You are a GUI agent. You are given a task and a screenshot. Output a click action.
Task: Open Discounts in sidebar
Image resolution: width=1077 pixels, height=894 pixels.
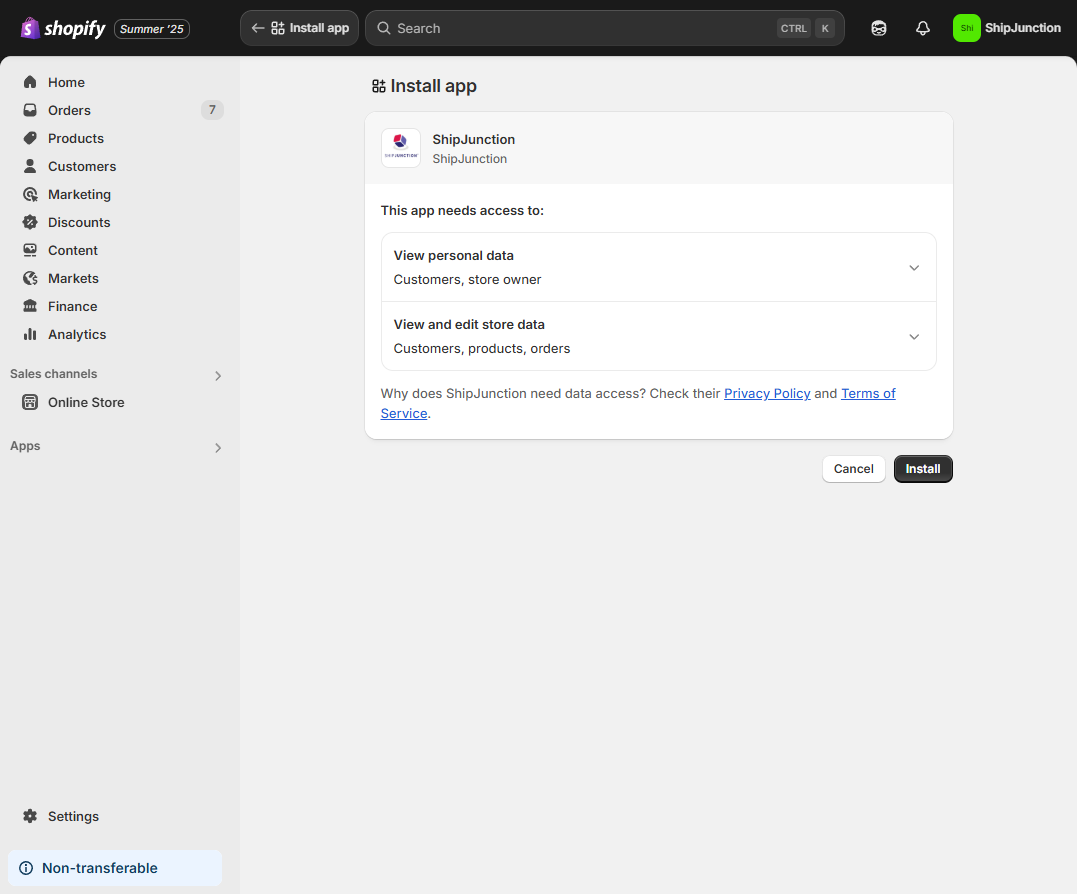coord(79,222)
